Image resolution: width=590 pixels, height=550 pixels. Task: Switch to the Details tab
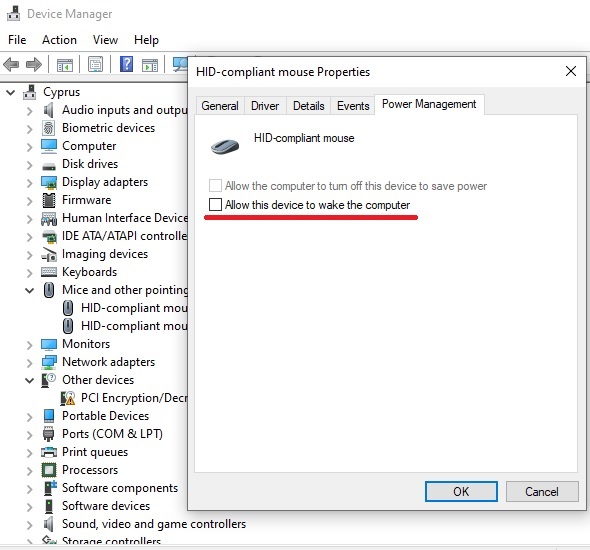pyautogui.click(x=309, y=106)
